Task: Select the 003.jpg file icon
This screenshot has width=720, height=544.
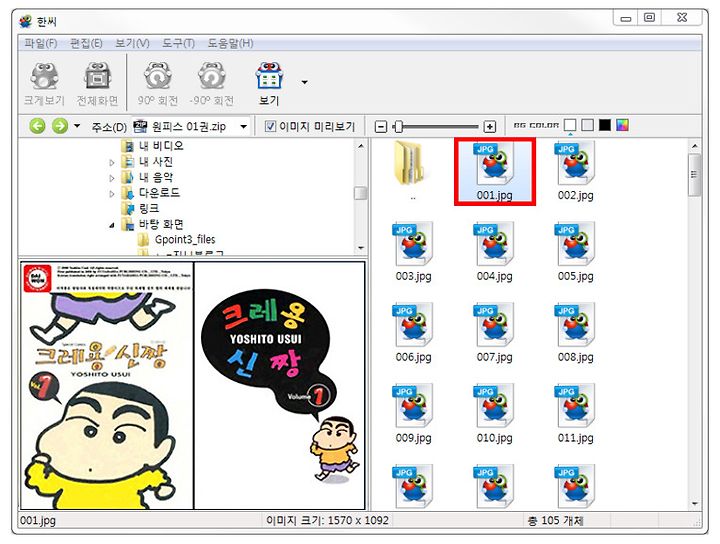Action: point(413,244)
